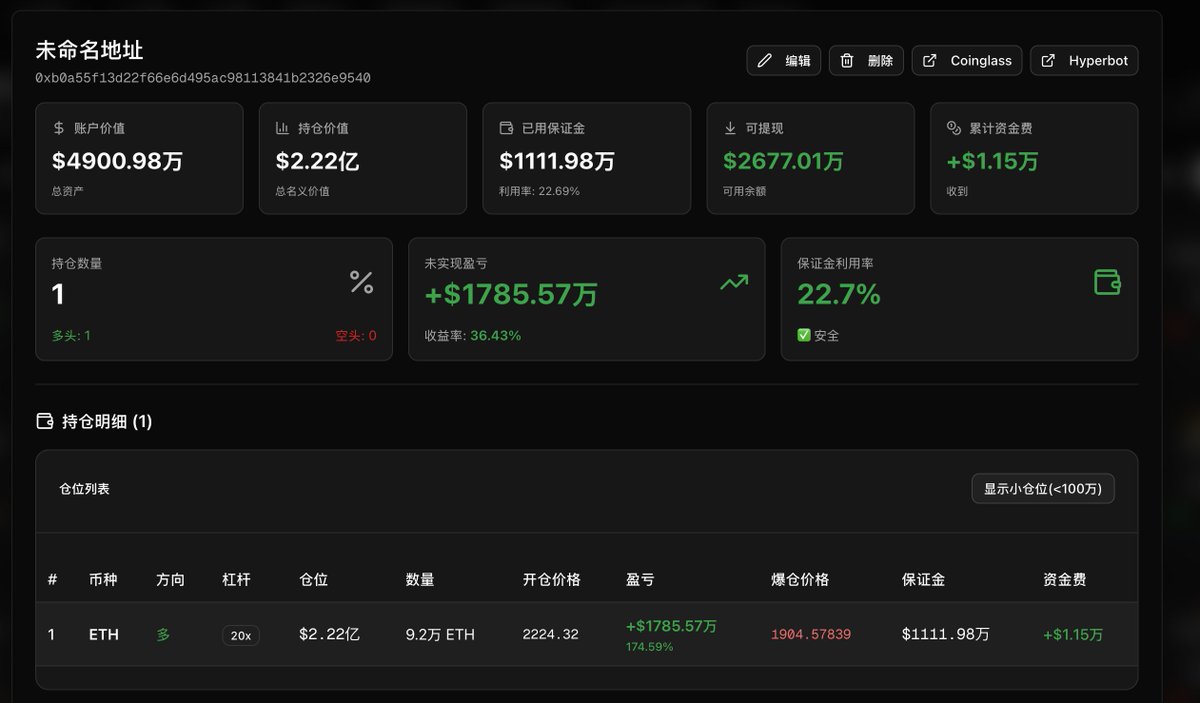Click the 编辑 edit button
1200x703 pixels.
(x=784, y=61)
